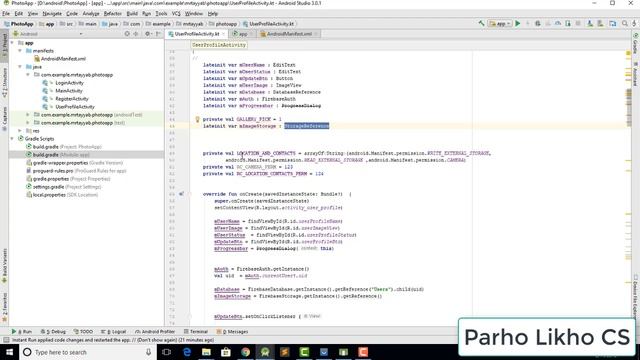Open the VCS menu
This screenshot has width=640, height=360.
[176, 13]
